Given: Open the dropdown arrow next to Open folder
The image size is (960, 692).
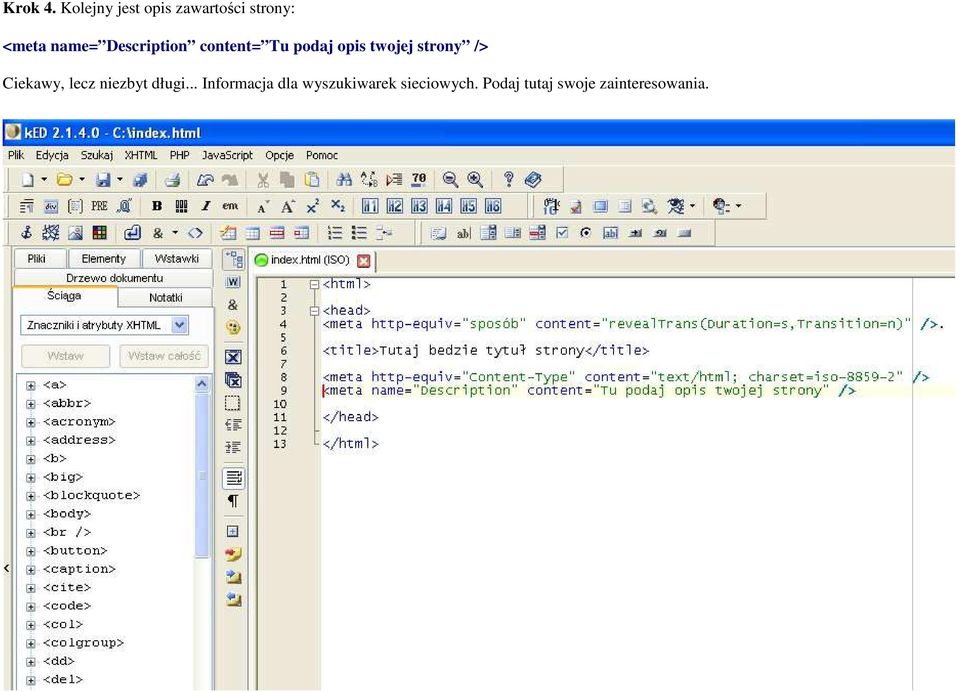Looking at the screenshot, I should click(x=81, y=179).
